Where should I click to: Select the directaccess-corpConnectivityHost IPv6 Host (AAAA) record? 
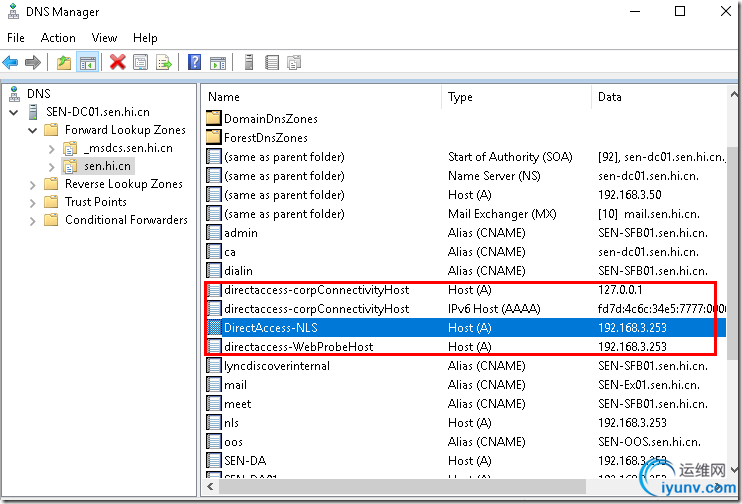466,309
